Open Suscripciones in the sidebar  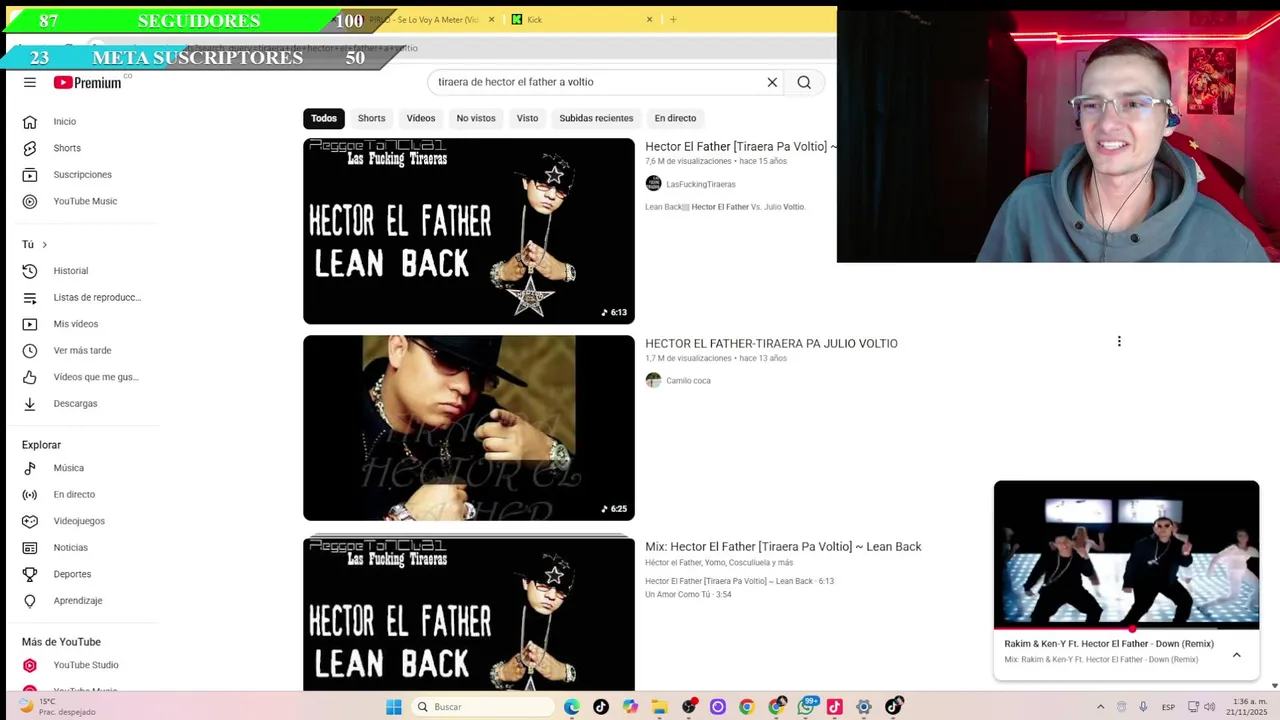[83, 174]
